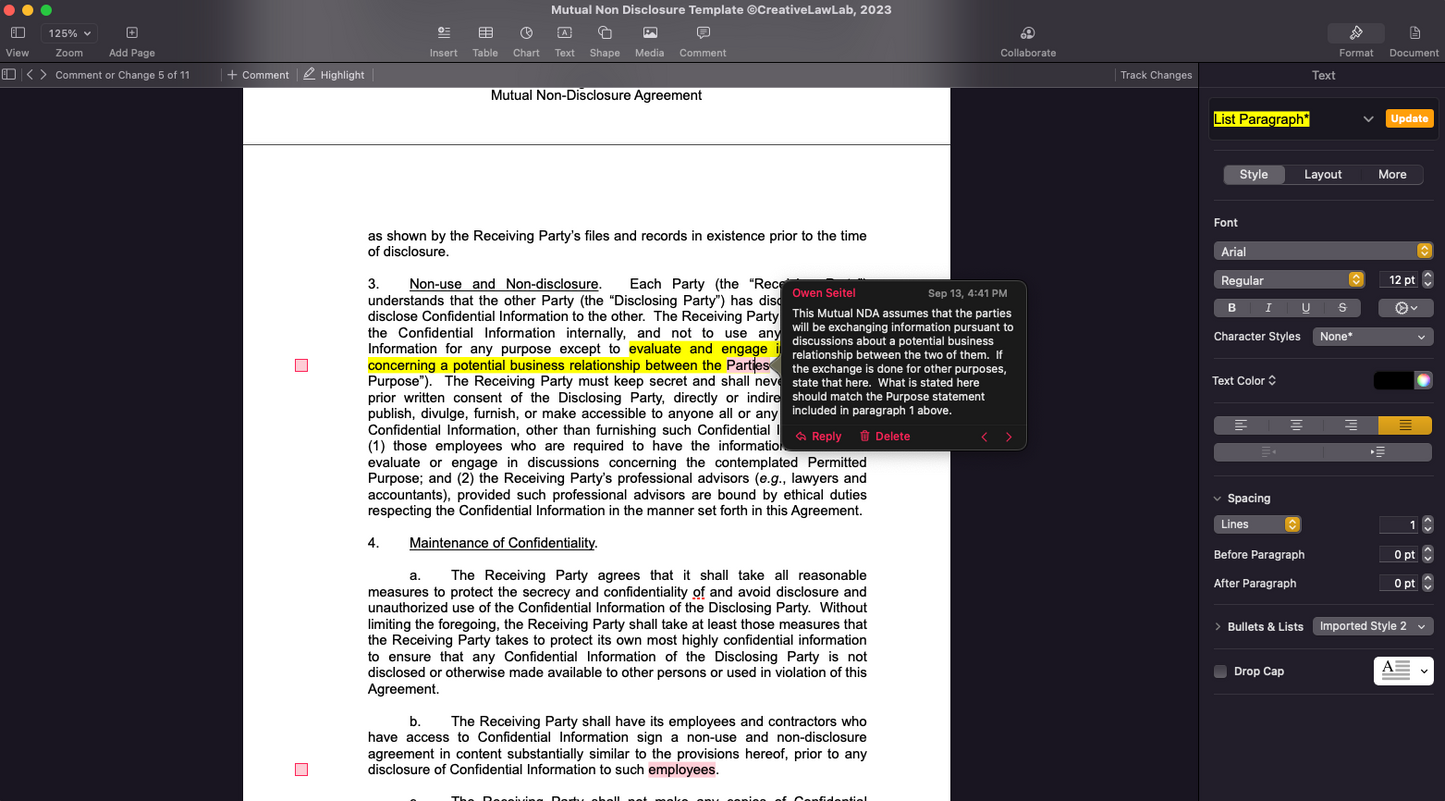1445x801 pixels.
Task: Adjust font size stepper arrows
Action: 1428,280
